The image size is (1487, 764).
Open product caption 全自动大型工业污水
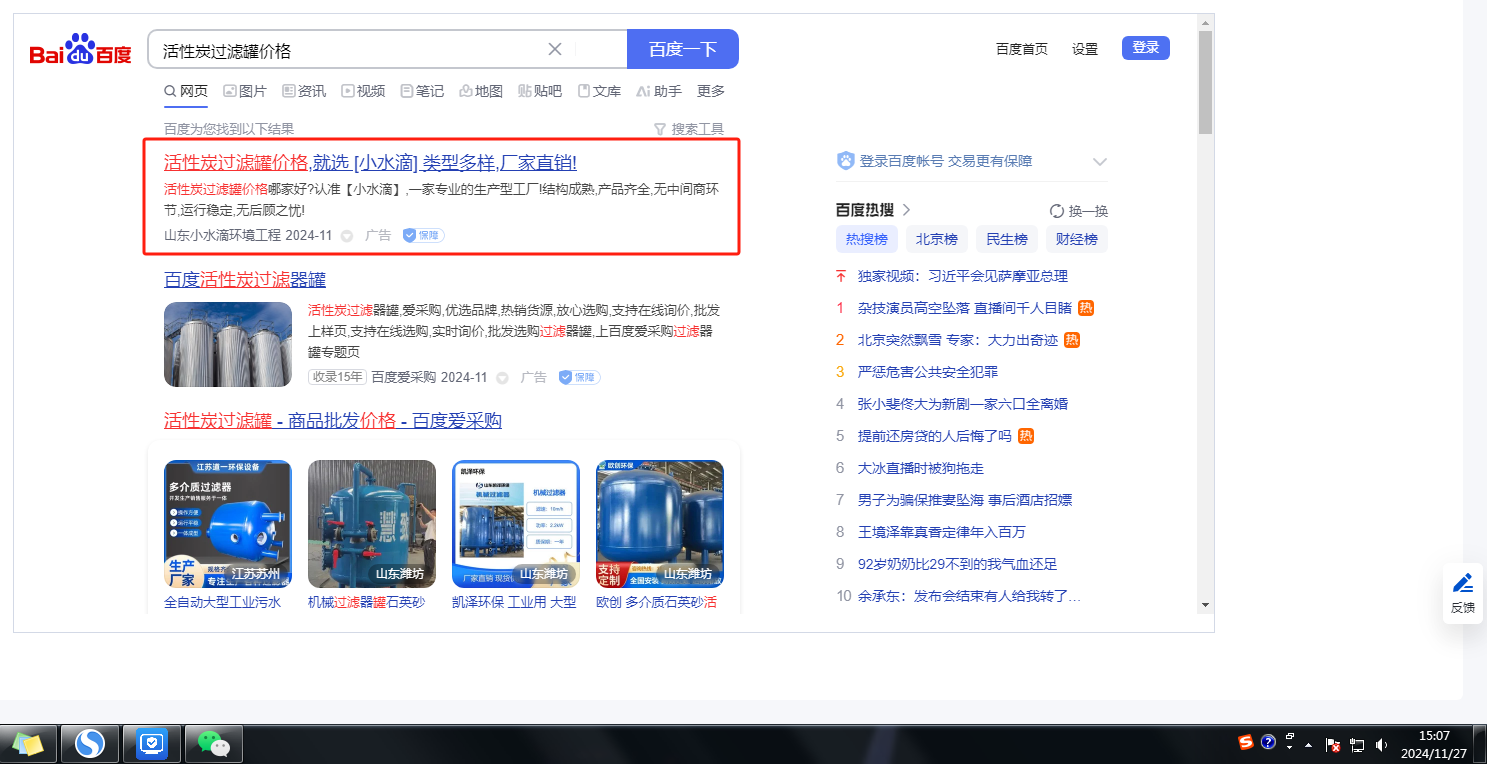click(223, 602)
